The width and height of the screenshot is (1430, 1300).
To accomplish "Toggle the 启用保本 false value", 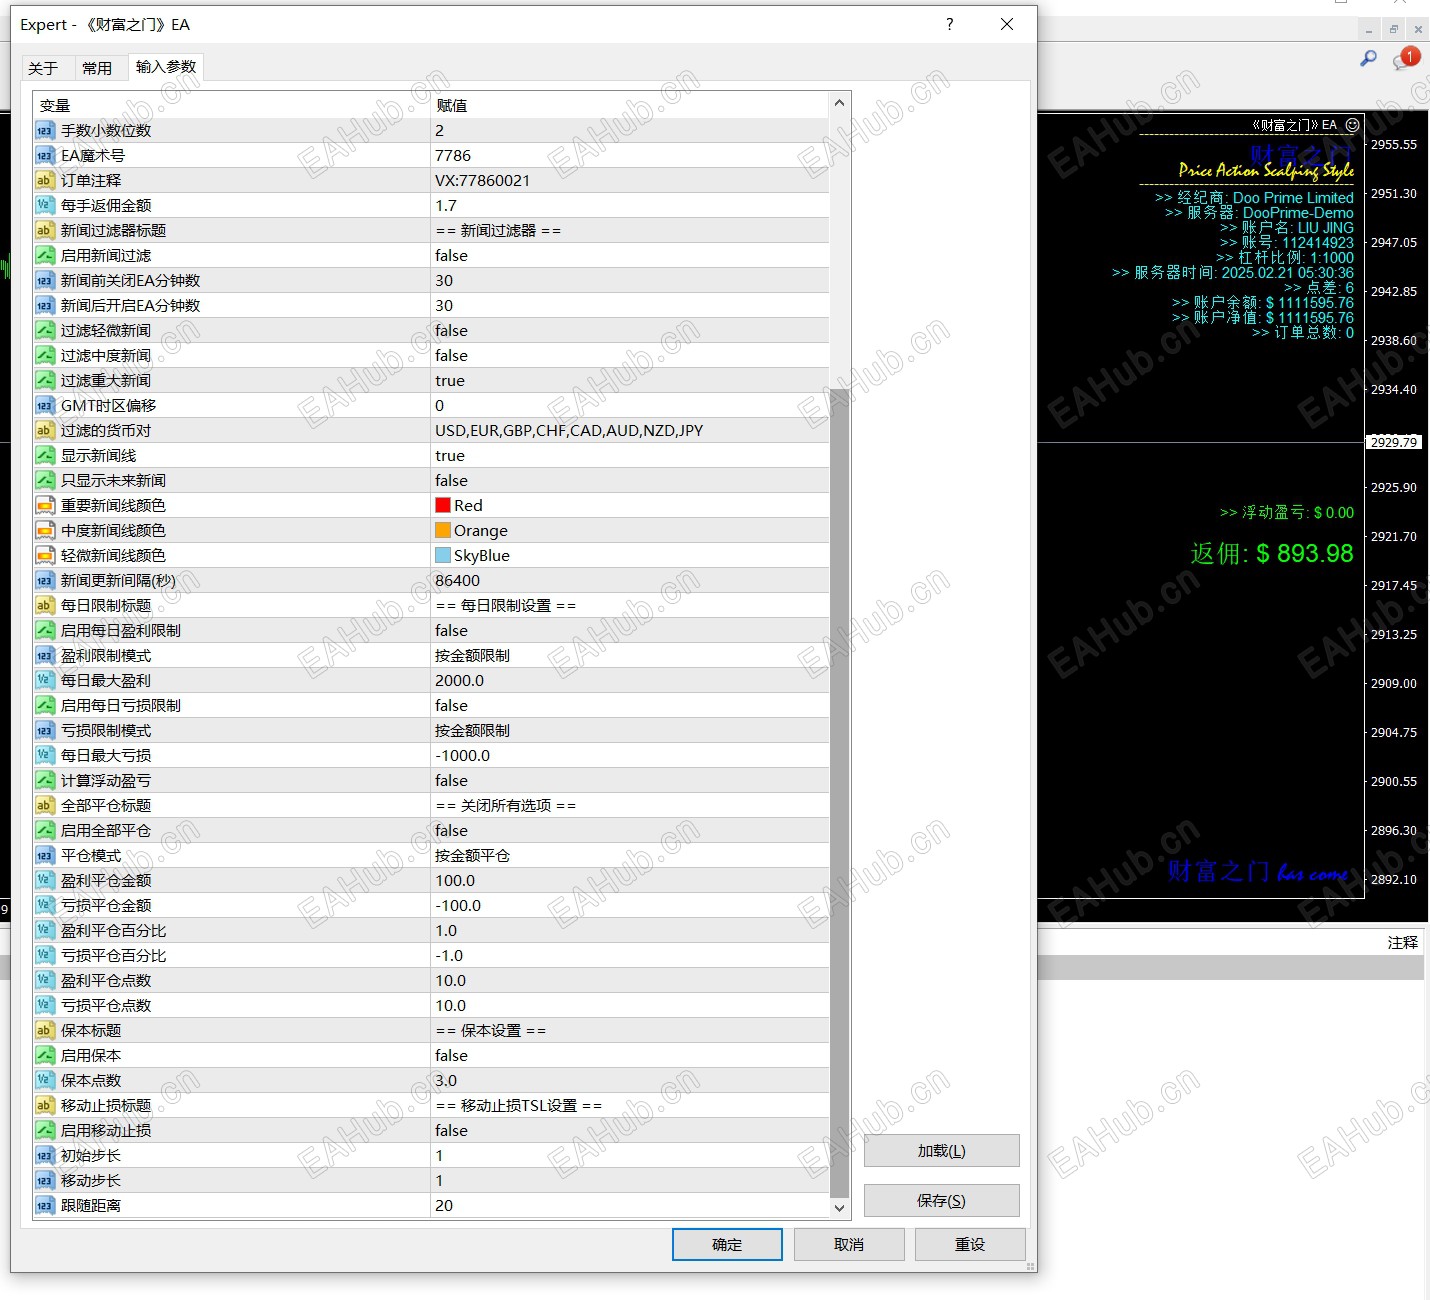I will pyautogui.click(x=630, y=1056).
